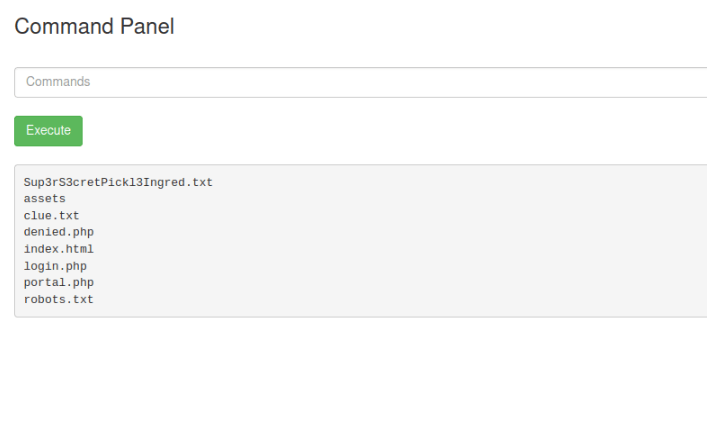Focus the Commands input field
The image size is (707, 443).
click(361, 82)
